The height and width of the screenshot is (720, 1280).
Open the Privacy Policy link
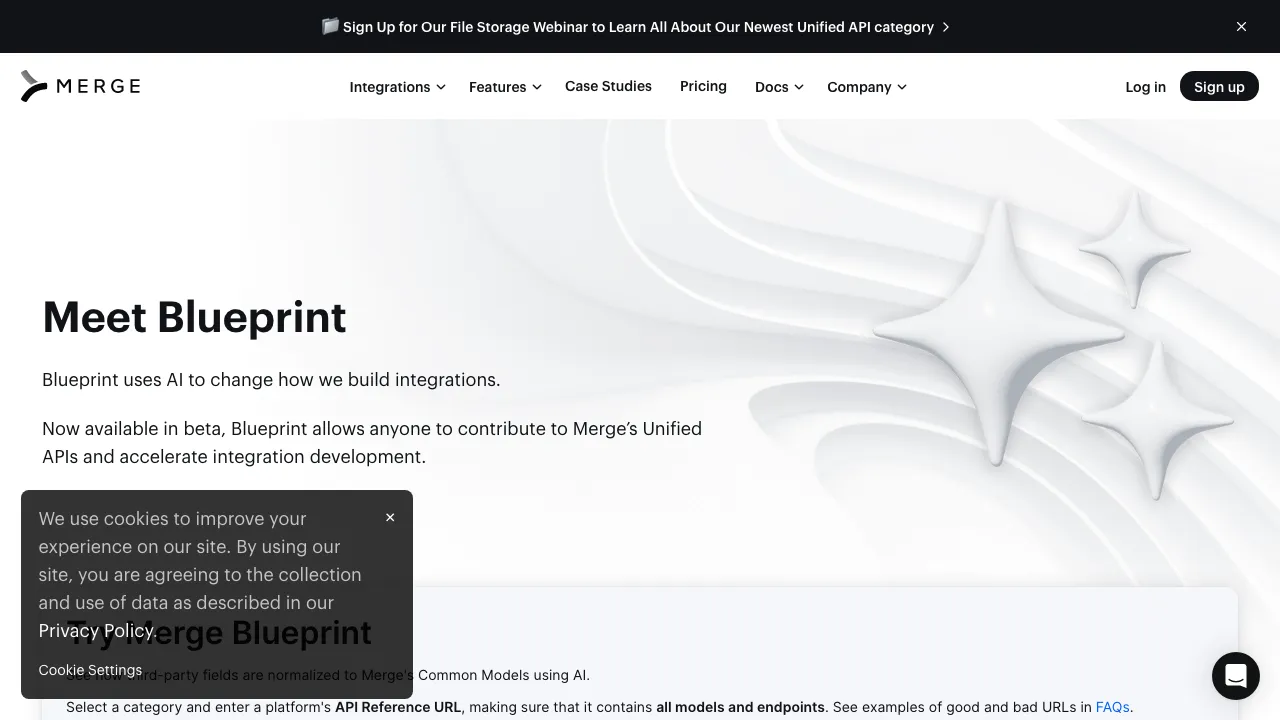point(98,631)
